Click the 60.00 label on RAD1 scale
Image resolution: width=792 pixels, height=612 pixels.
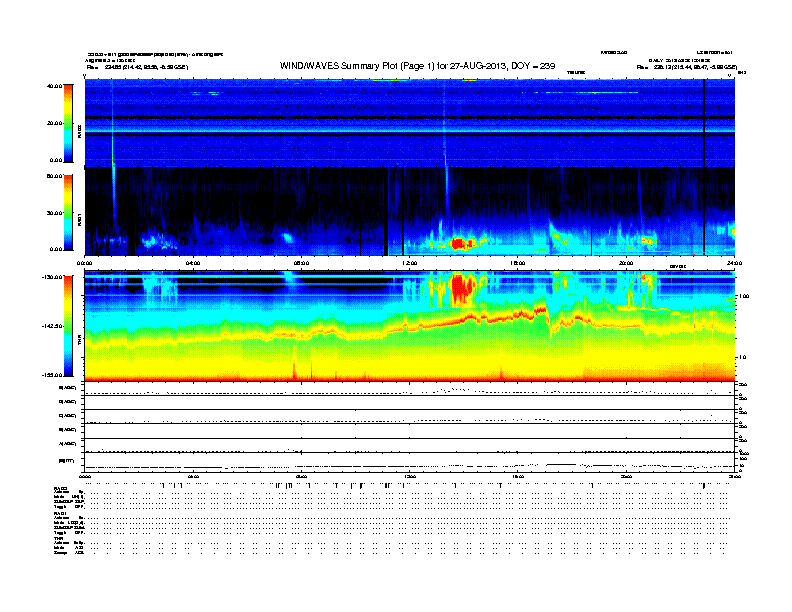54,176
